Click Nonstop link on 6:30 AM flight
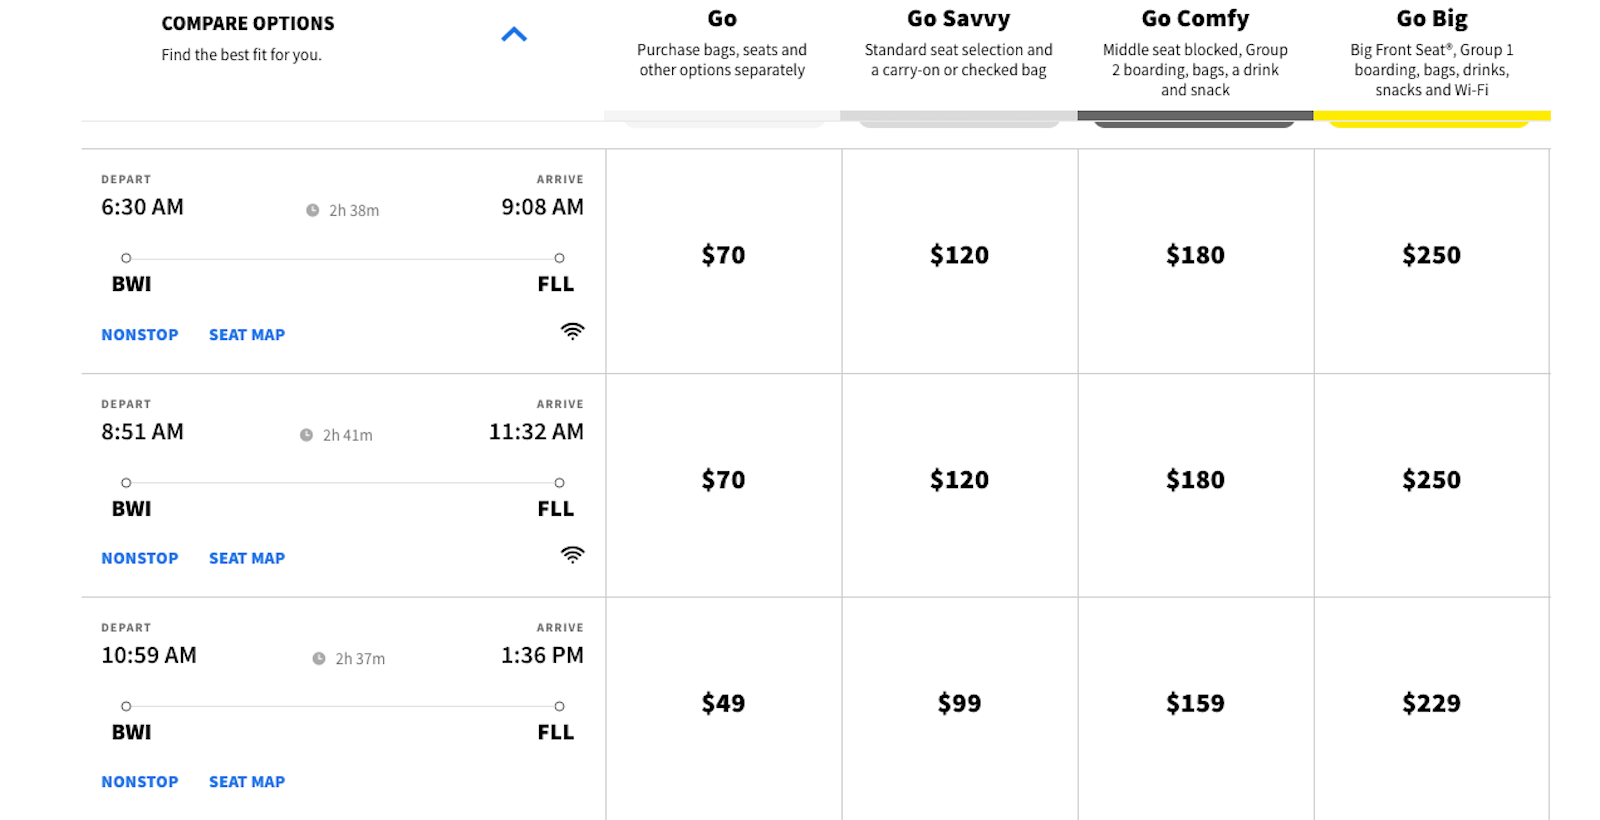Screen dimensions: 1600x820 tap(140, 335)
